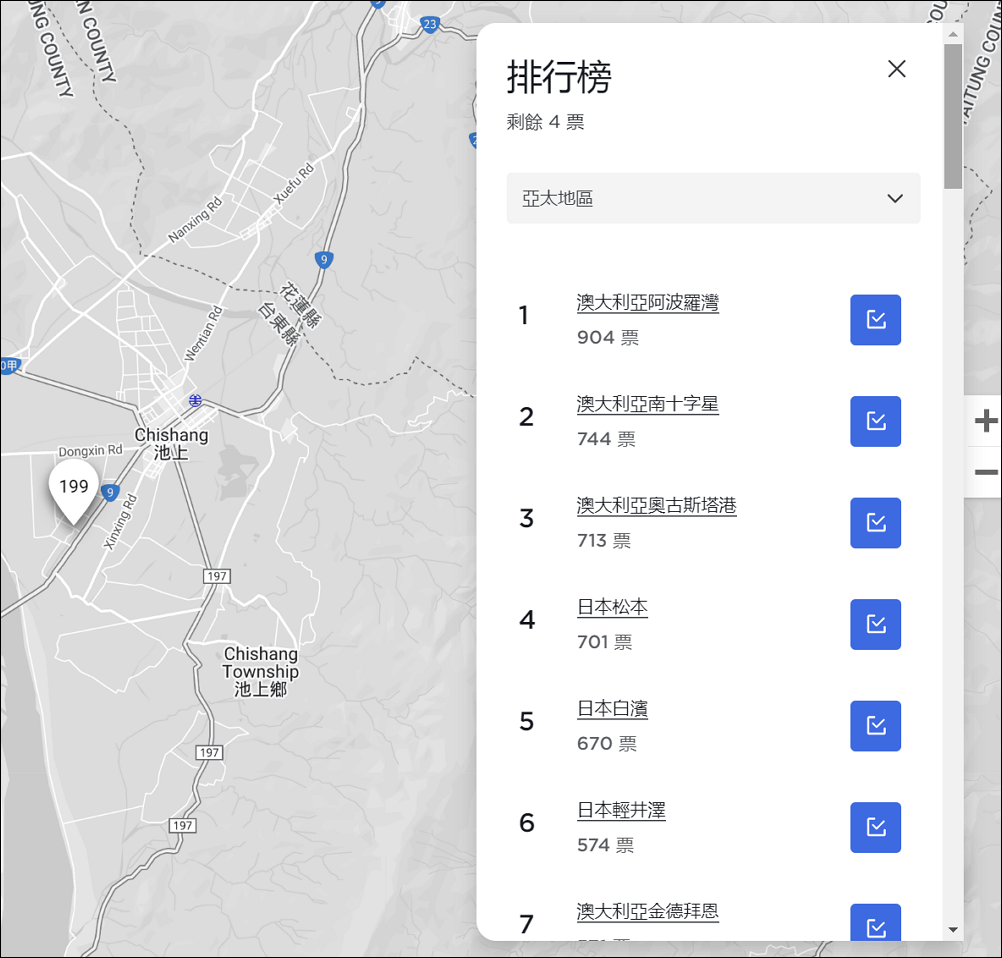Open the 澳大利亞金德拜恩 link
This screenshot has width=1002, height=958.
[647, 911]
